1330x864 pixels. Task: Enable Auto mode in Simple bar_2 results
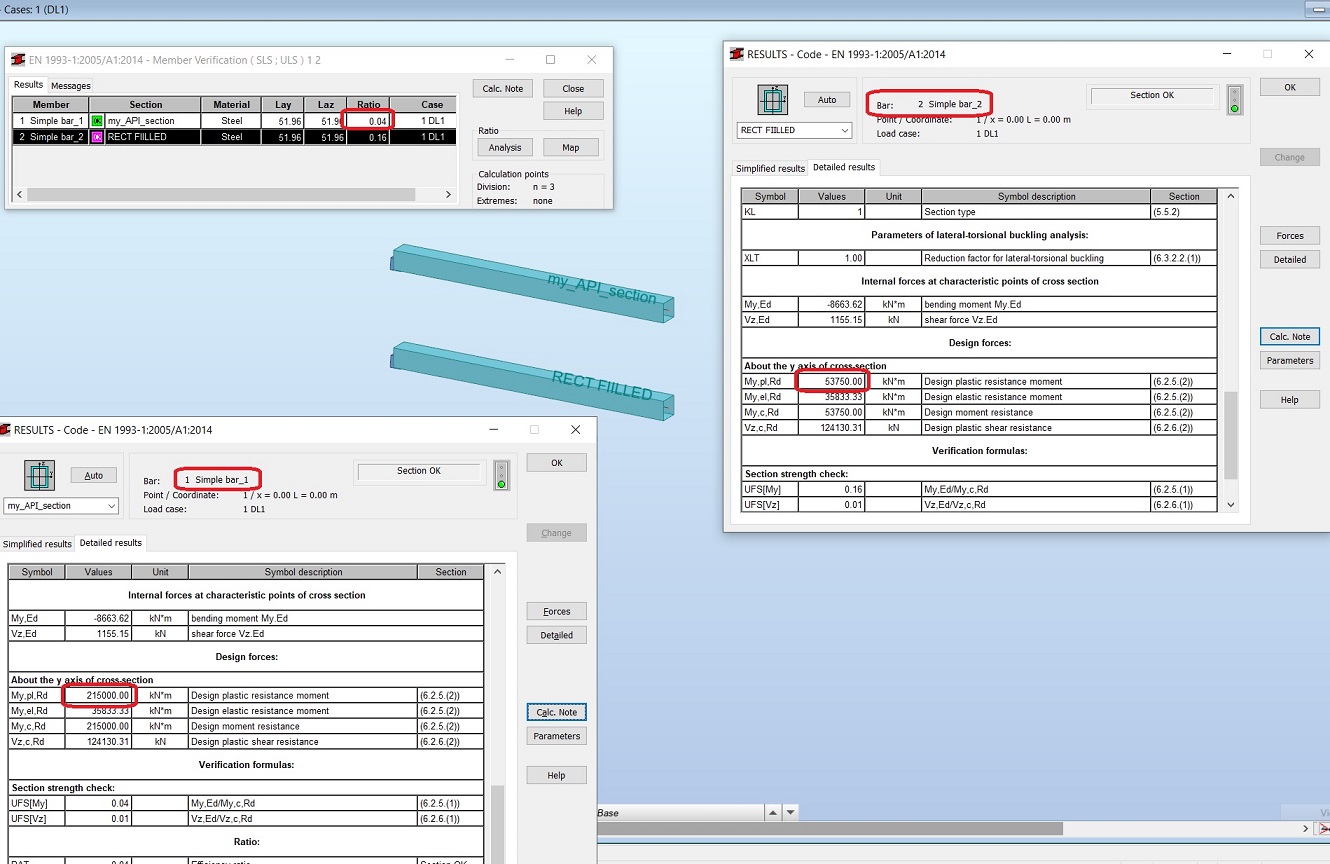click(x=828, y=100)
